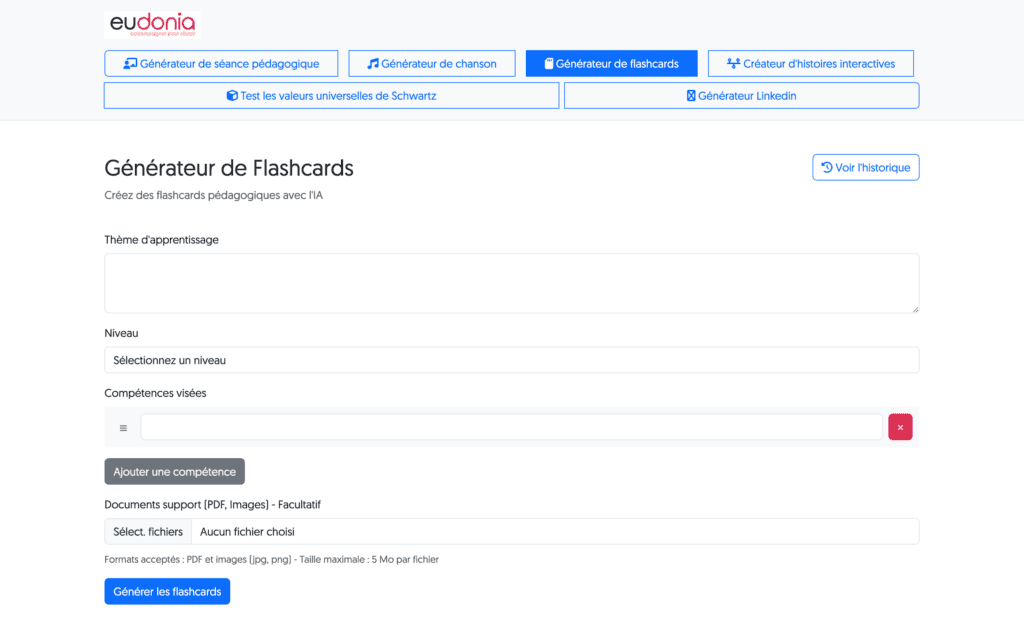The image size is (1024, 638).
Task: Go to Créateur d'histoires interactives
Action: pyautogui.click(x=811, y=64)
